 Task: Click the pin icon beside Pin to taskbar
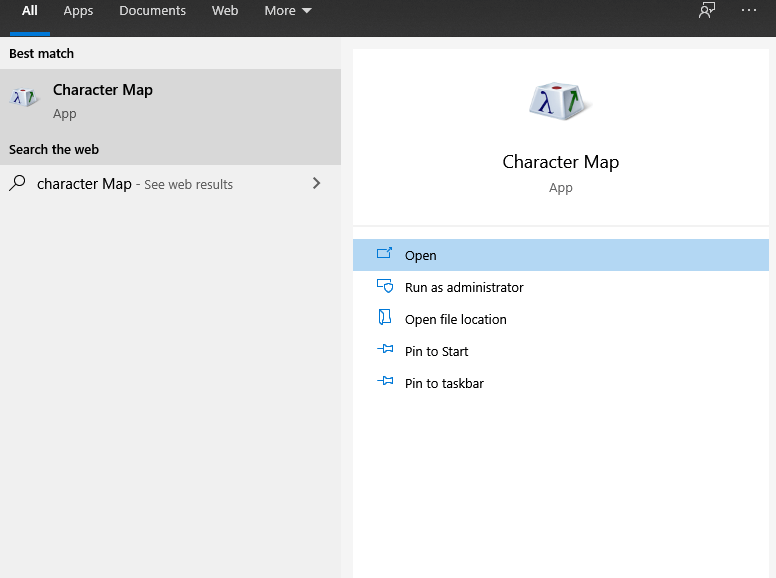pos(385,382)
